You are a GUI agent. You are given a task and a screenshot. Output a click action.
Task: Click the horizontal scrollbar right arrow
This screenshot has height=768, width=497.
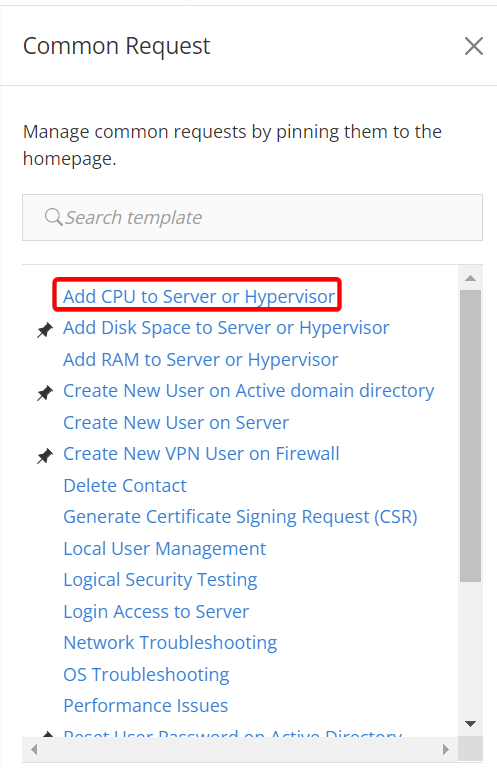pos(446,749)
